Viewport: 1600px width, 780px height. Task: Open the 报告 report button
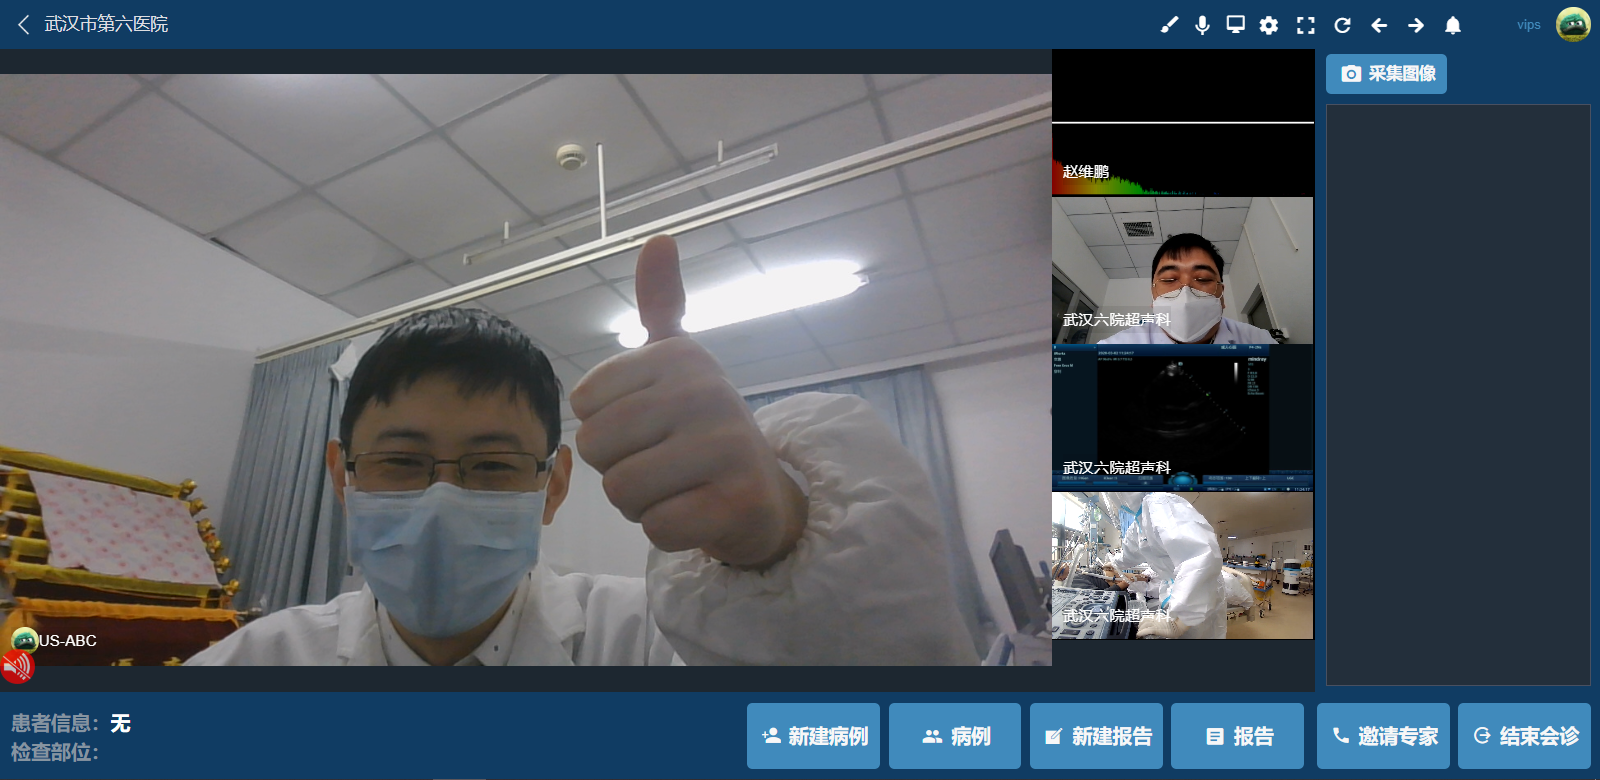tap(1237, 736)
